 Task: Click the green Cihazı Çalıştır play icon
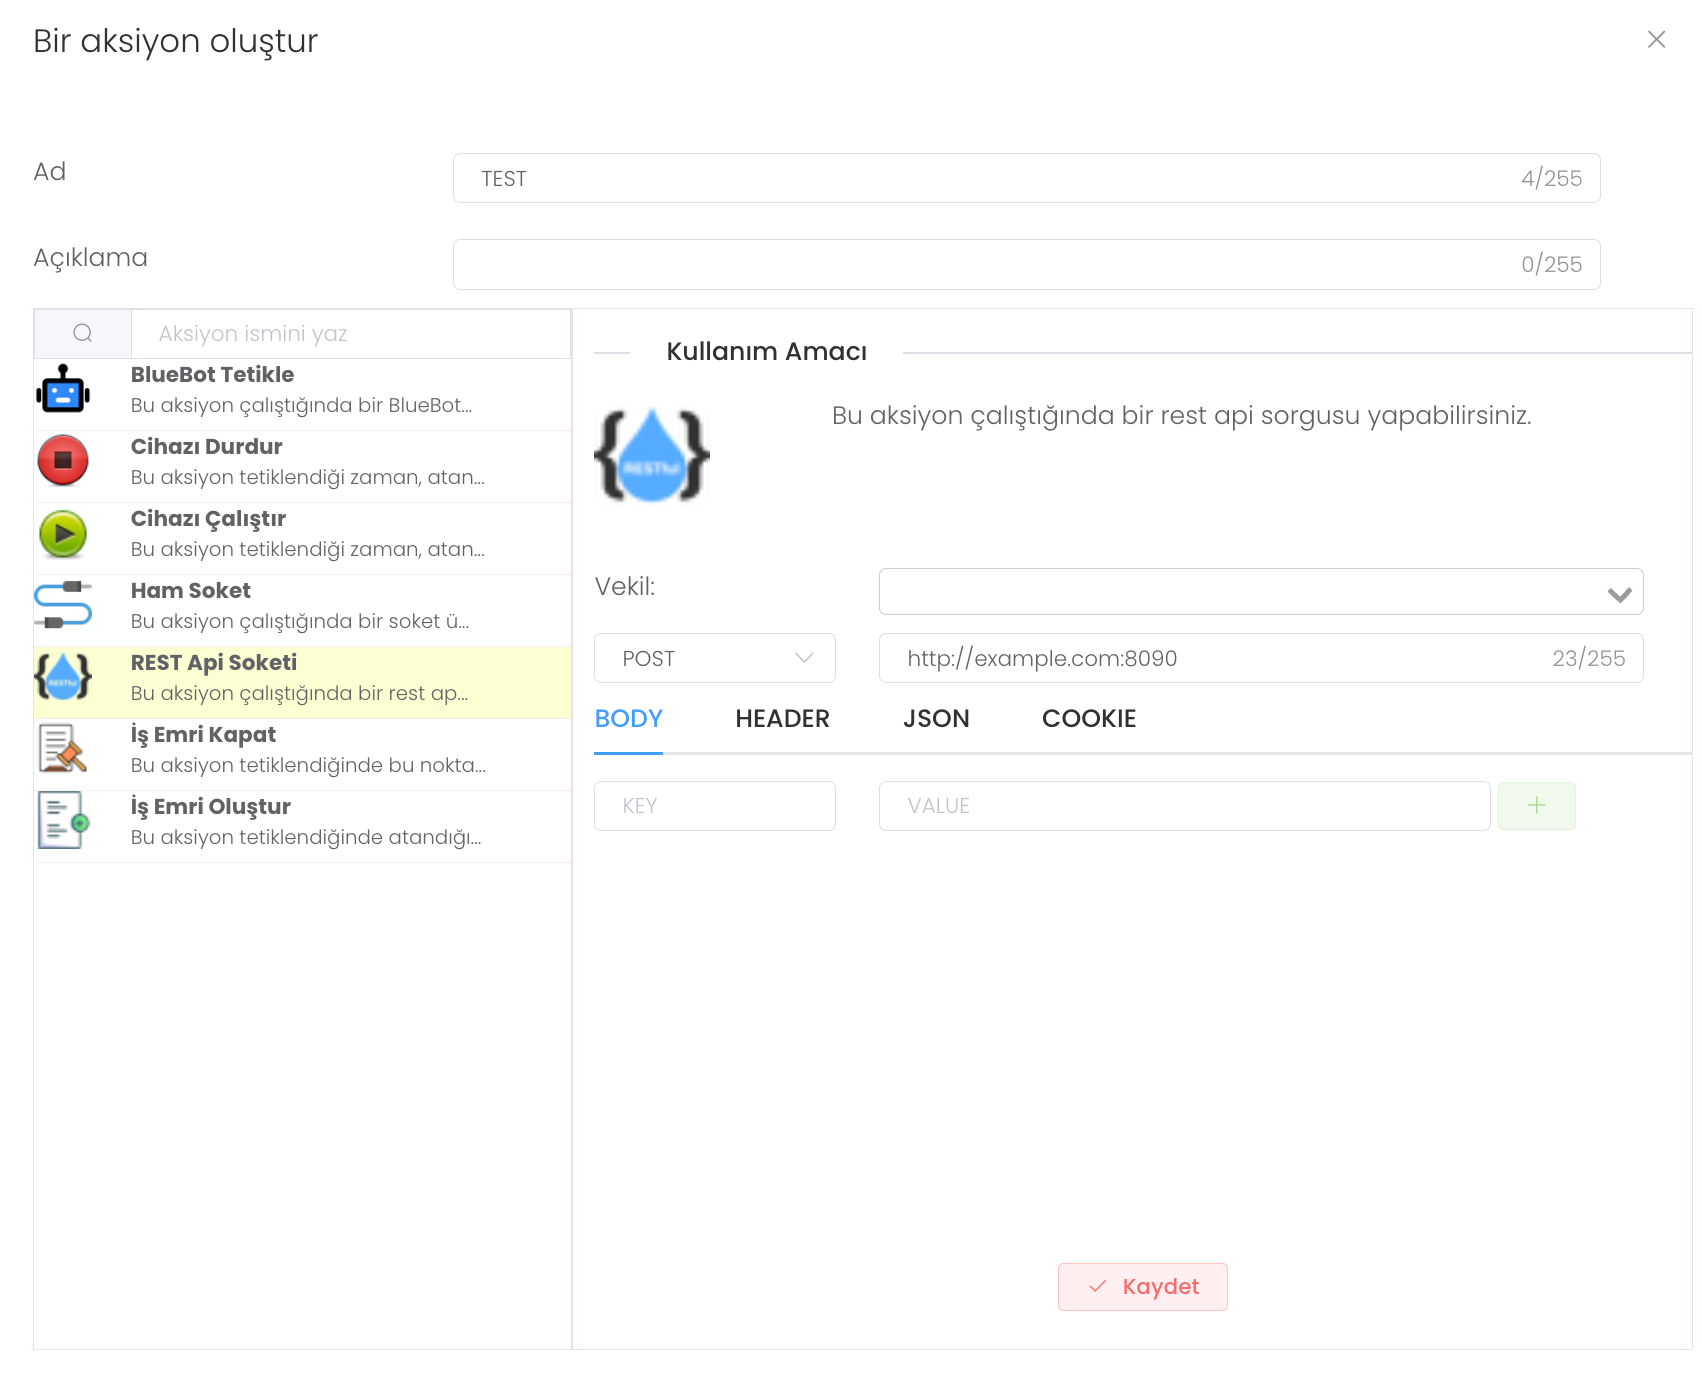tap(63, 533)
